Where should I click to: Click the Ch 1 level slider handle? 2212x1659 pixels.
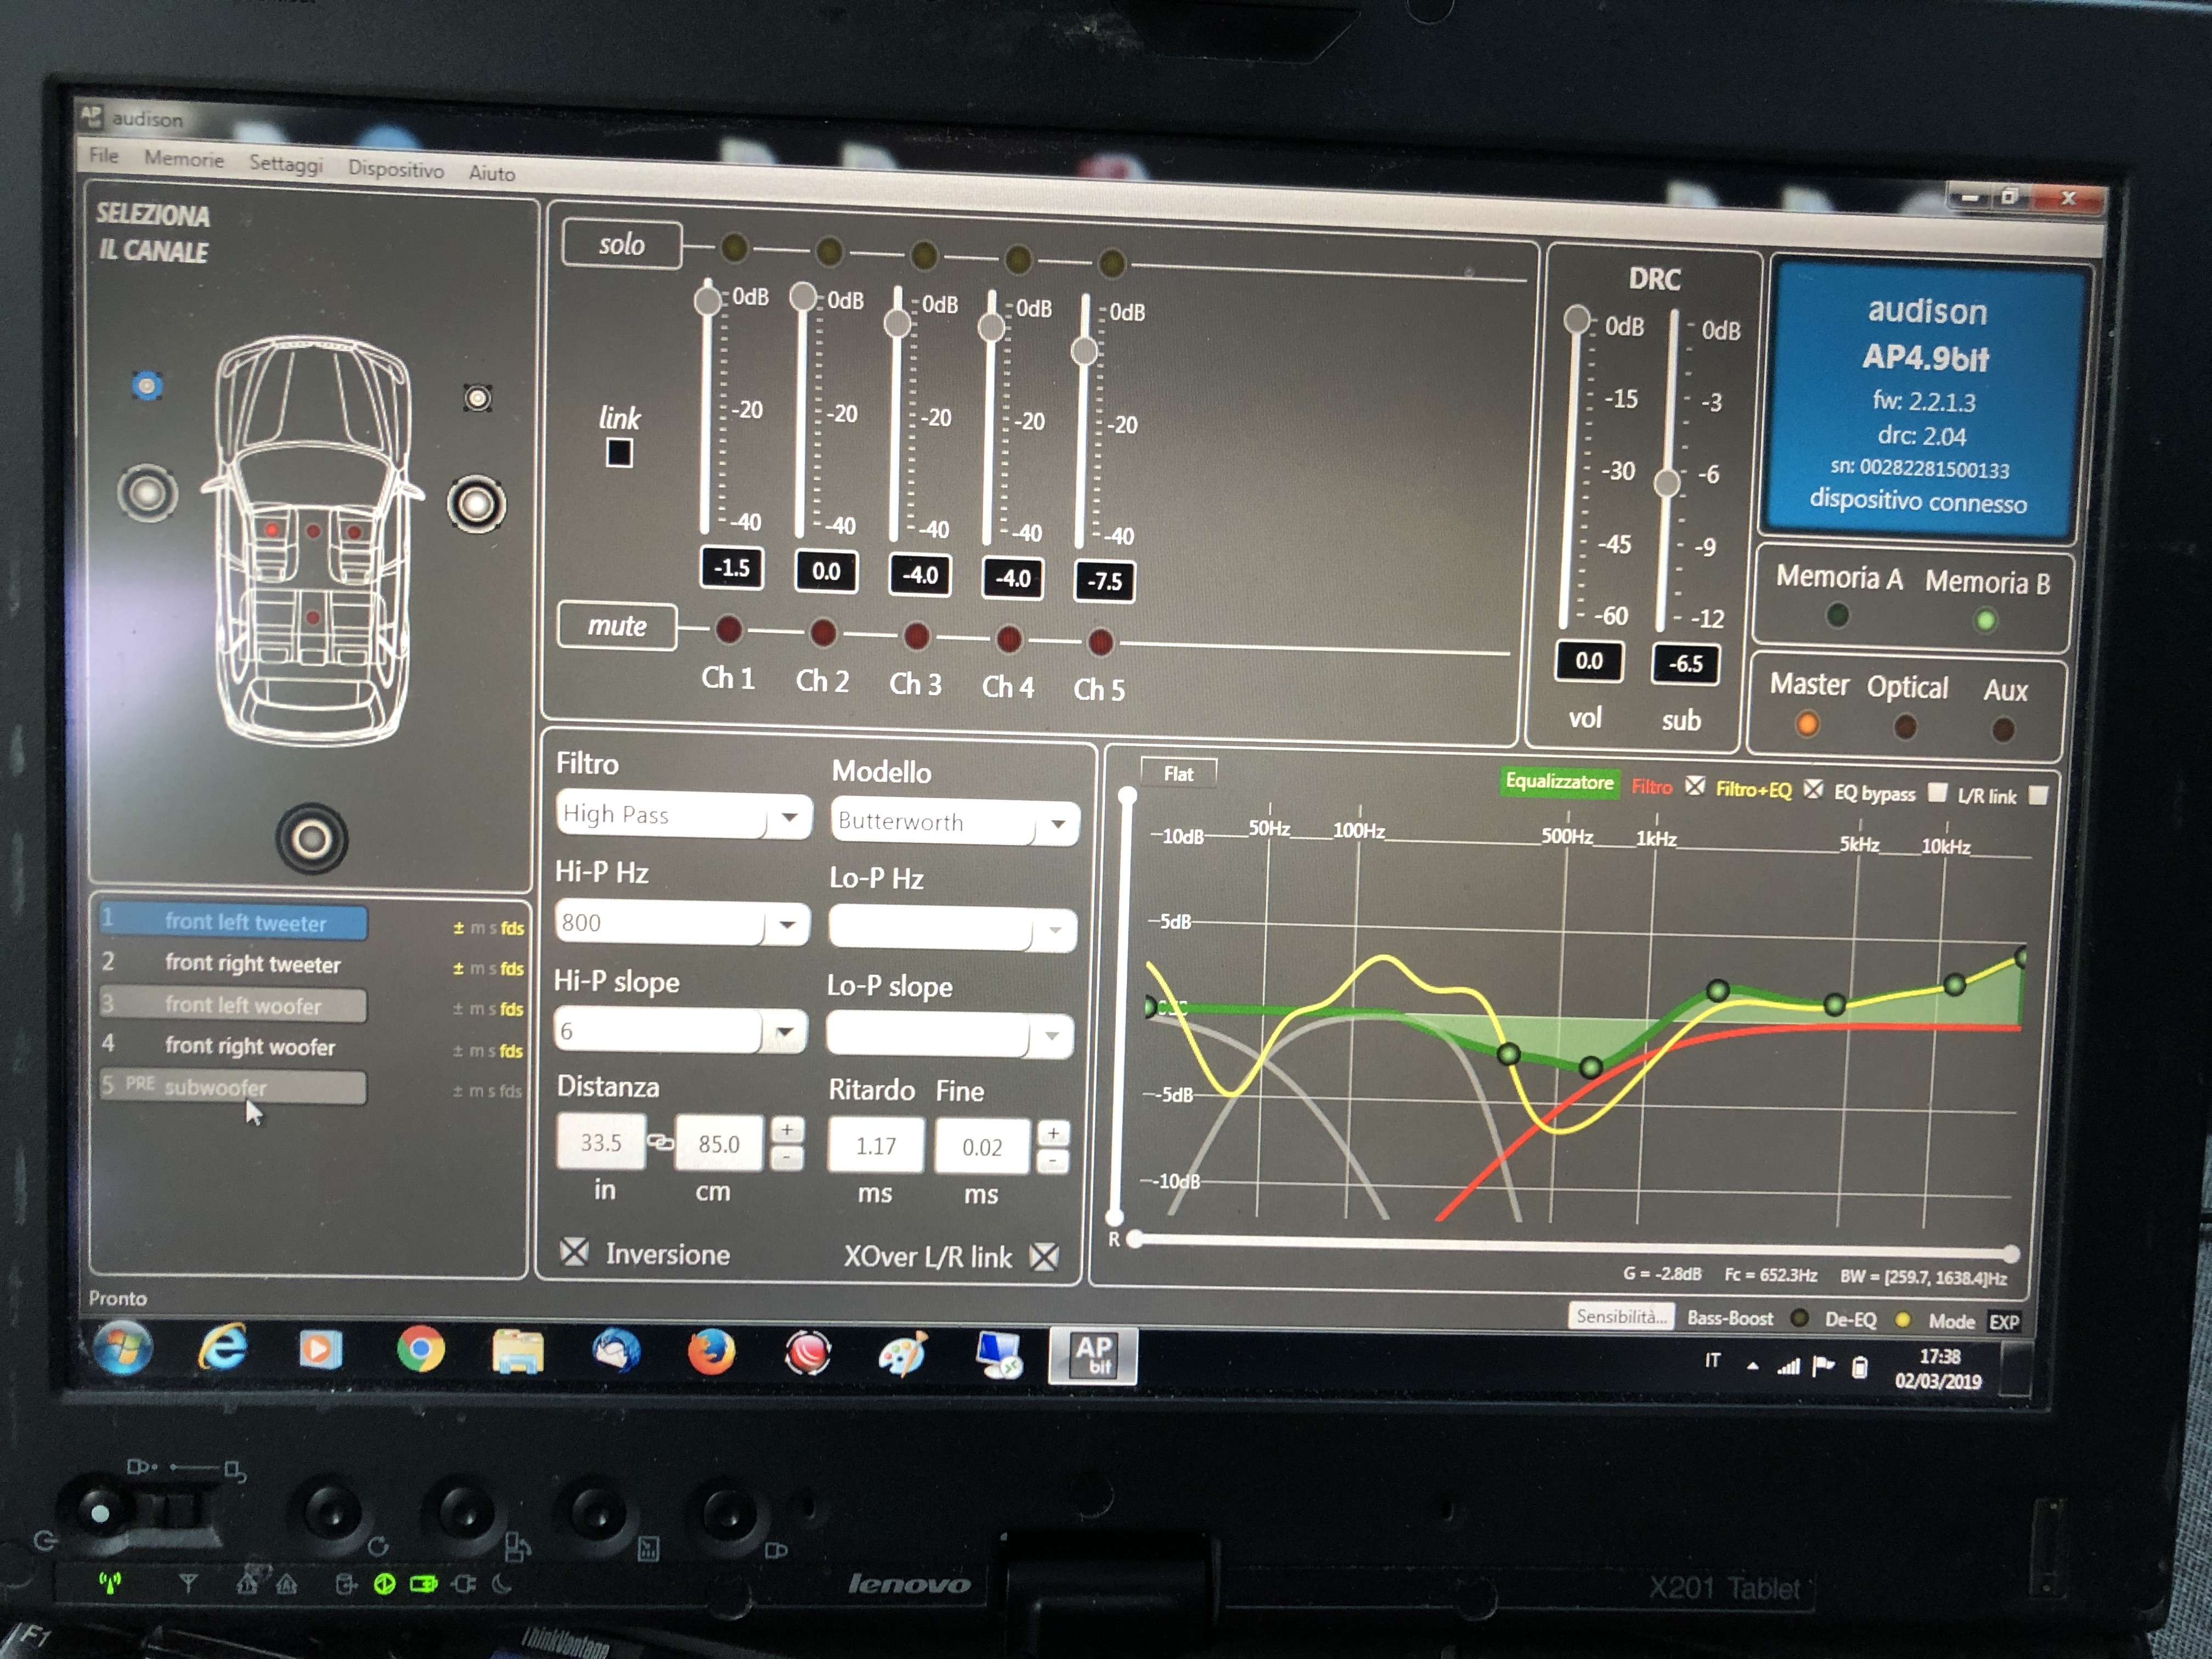pyautogui.click(x=708, y=300)
